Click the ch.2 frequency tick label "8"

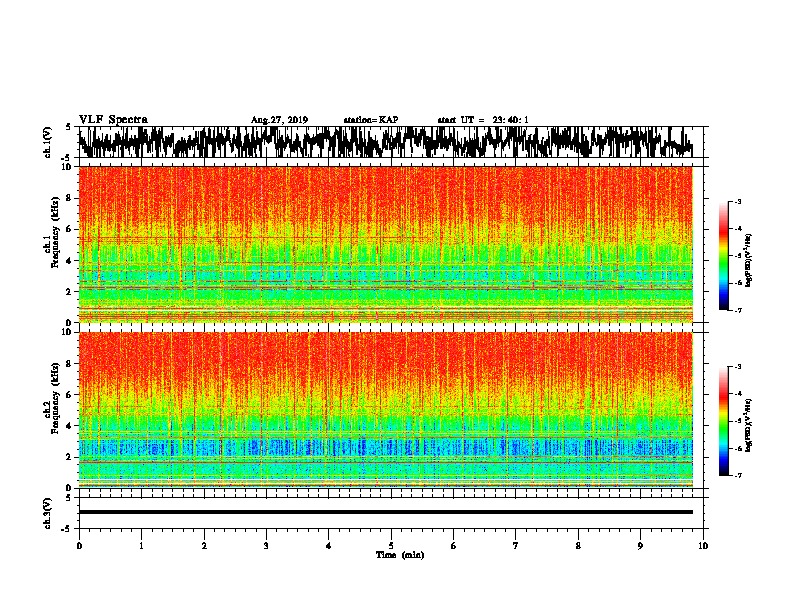(70, 364)
